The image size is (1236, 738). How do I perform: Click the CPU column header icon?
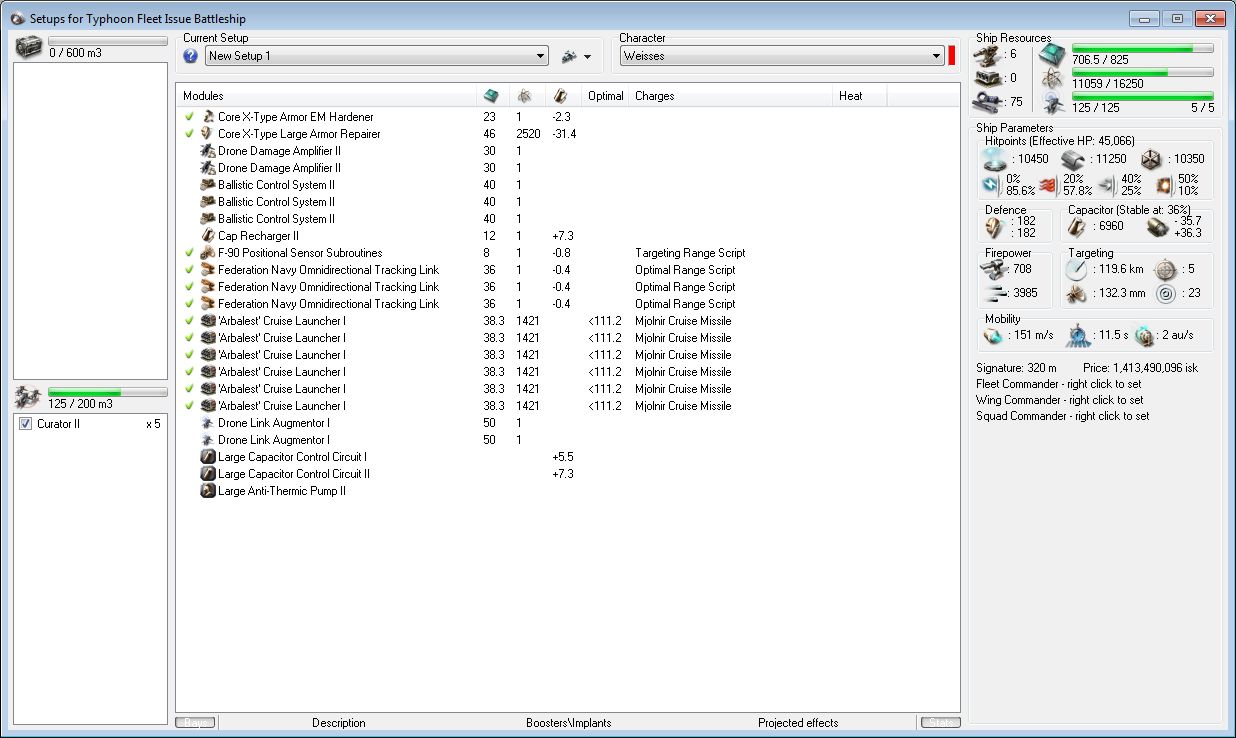[490, 96]
